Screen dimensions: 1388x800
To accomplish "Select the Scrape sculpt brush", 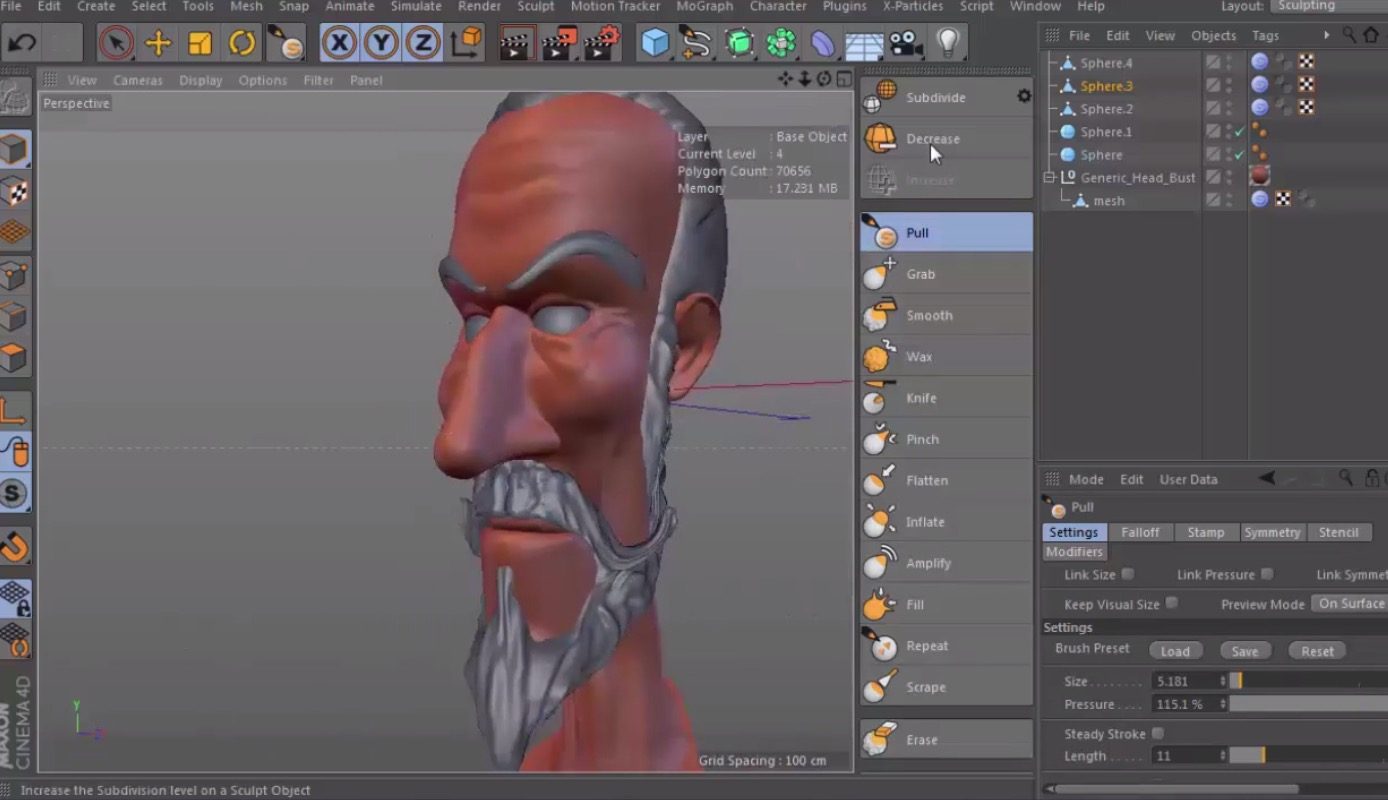I will click(946, 687).
